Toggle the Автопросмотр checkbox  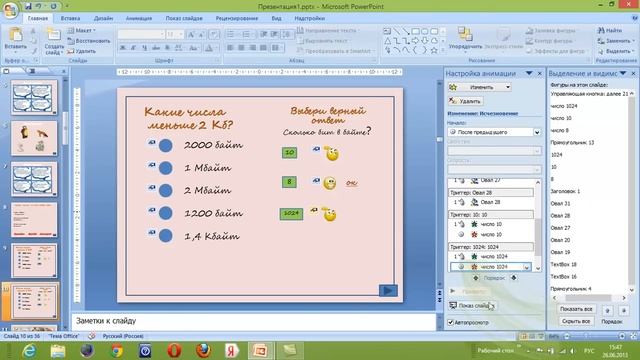click(x=451, y=322)
